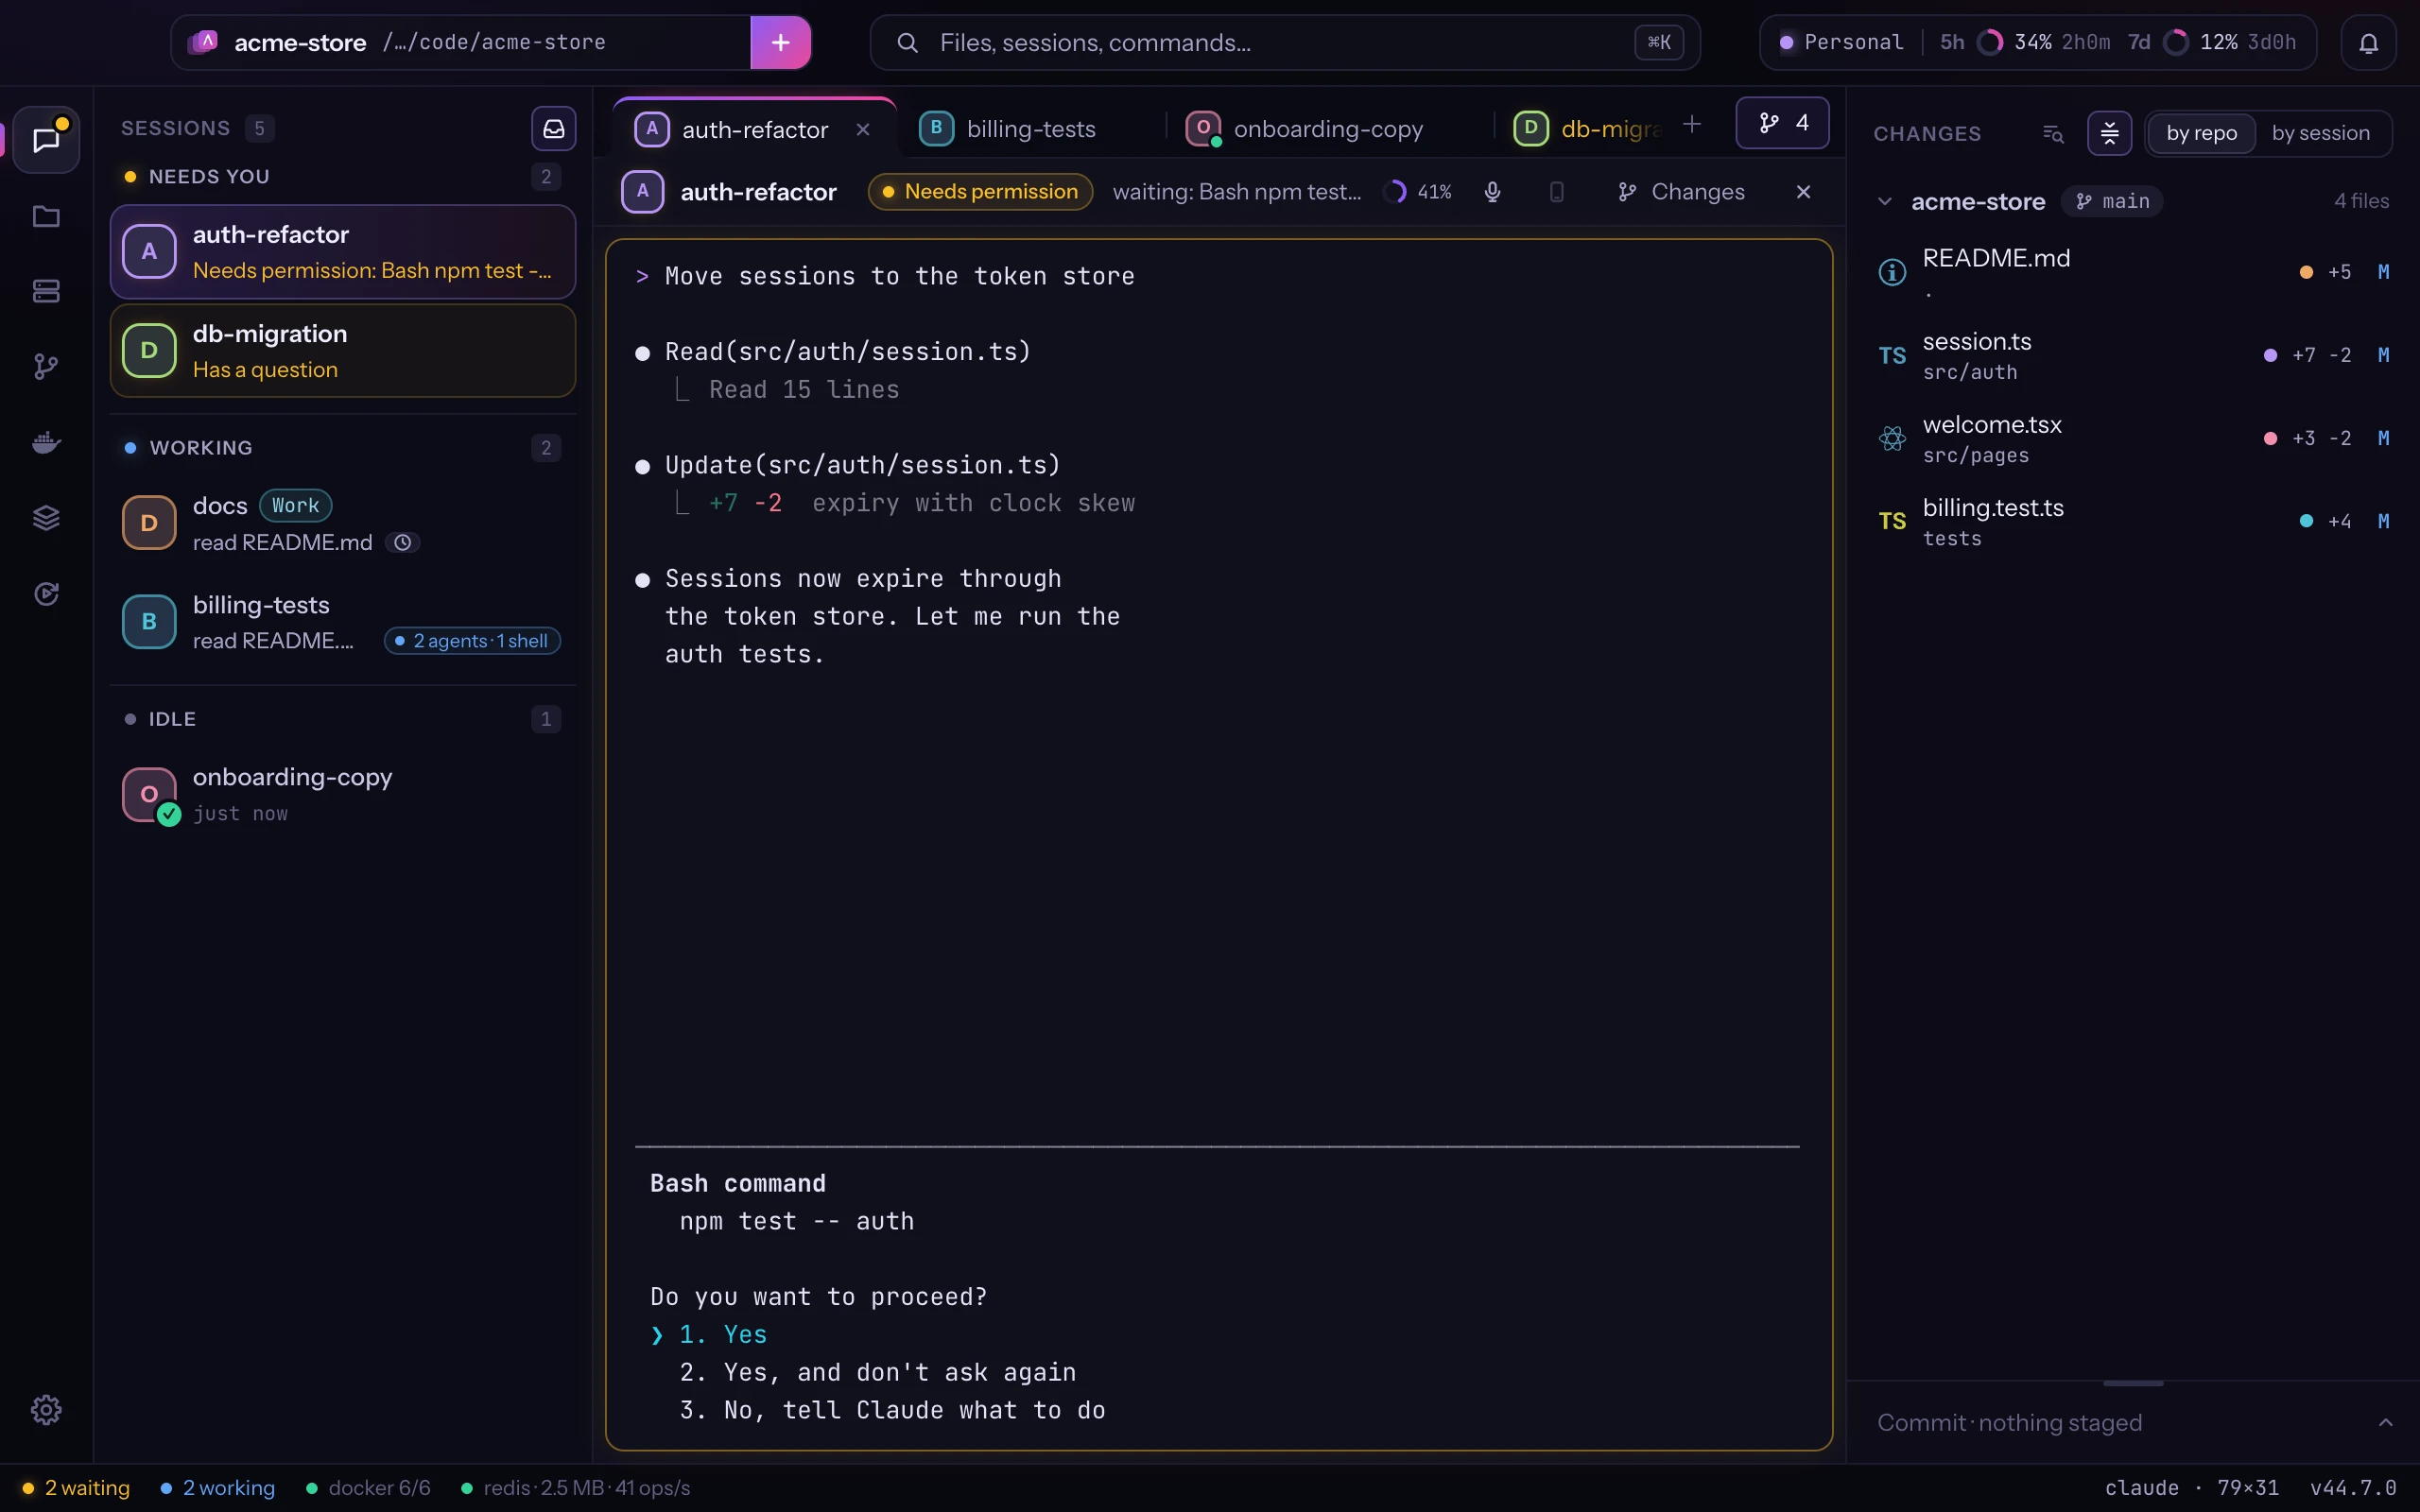The height and width of the screenshot is (1512, 2420).
Task: Click the collapse-all icon in Changes panel
Action: [2109, 133]
